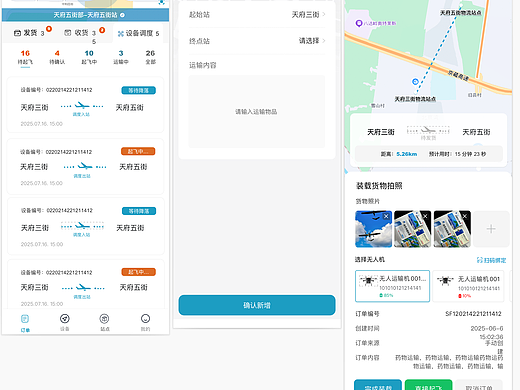
Task: Click 天府三街物流站点 label on map
Action: tap(415, 99)
